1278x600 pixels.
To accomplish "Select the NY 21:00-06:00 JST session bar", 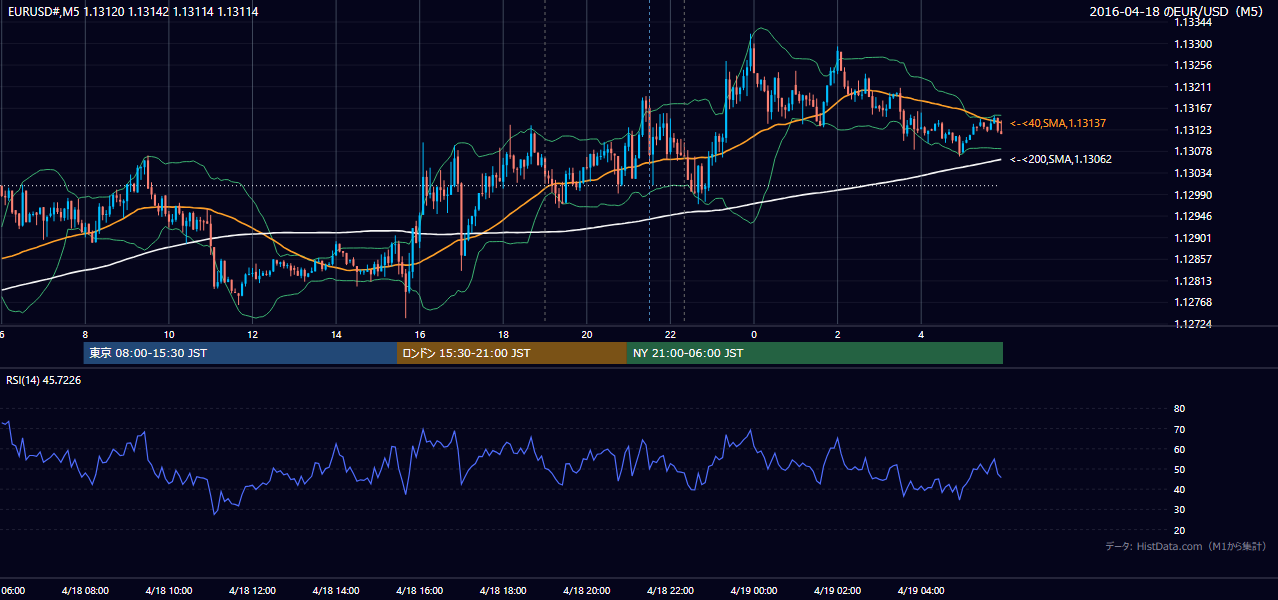I will [815, 353].
